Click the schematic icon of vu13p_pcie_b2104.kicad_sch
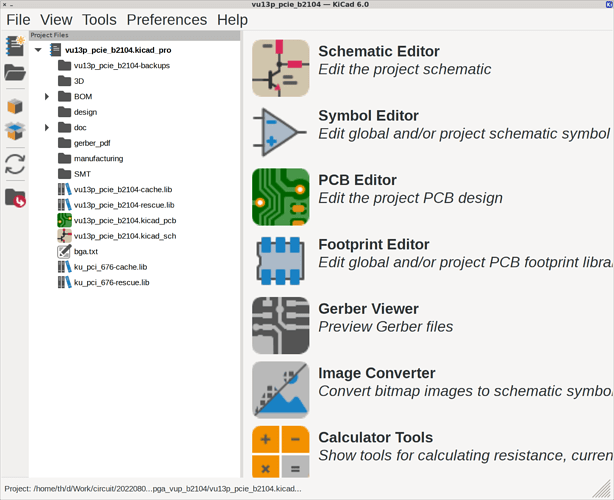 pyautogui.click(x=65, y=236)
